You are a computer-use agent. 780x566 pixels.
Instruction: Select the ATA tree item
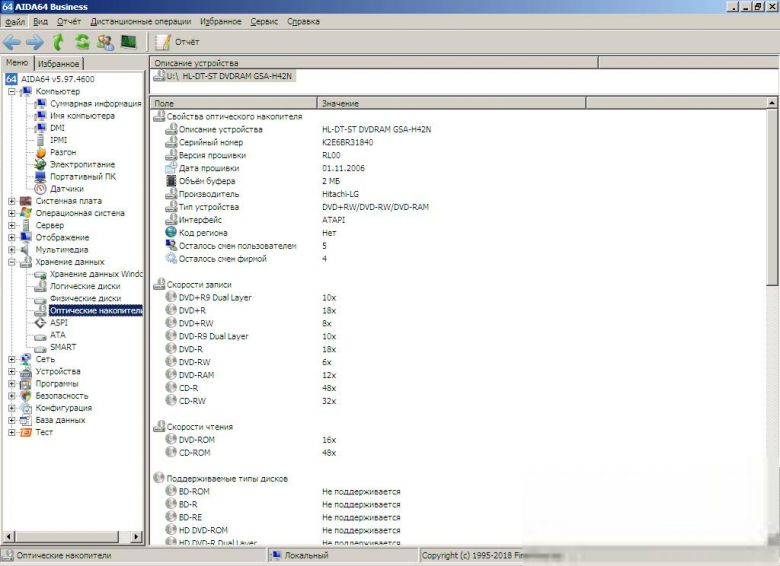pyautogui.click(x=58, y=335)
